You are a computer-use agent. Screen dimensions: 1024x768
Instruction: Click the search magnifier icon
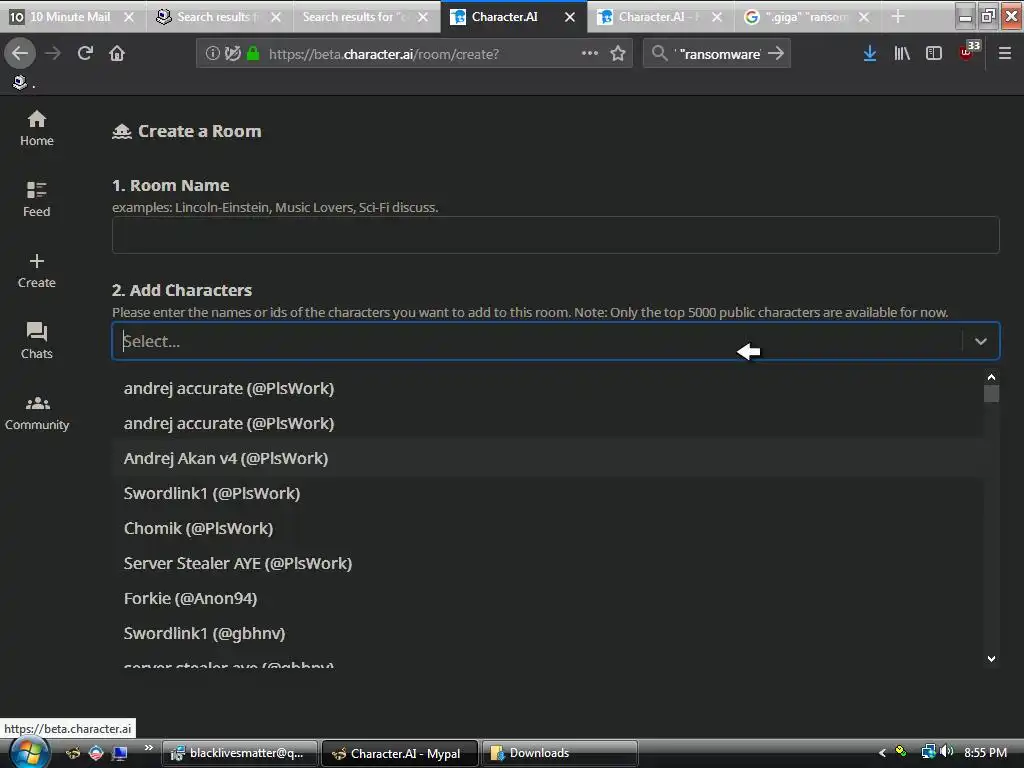pyautogui.click(x=660, y=54)
